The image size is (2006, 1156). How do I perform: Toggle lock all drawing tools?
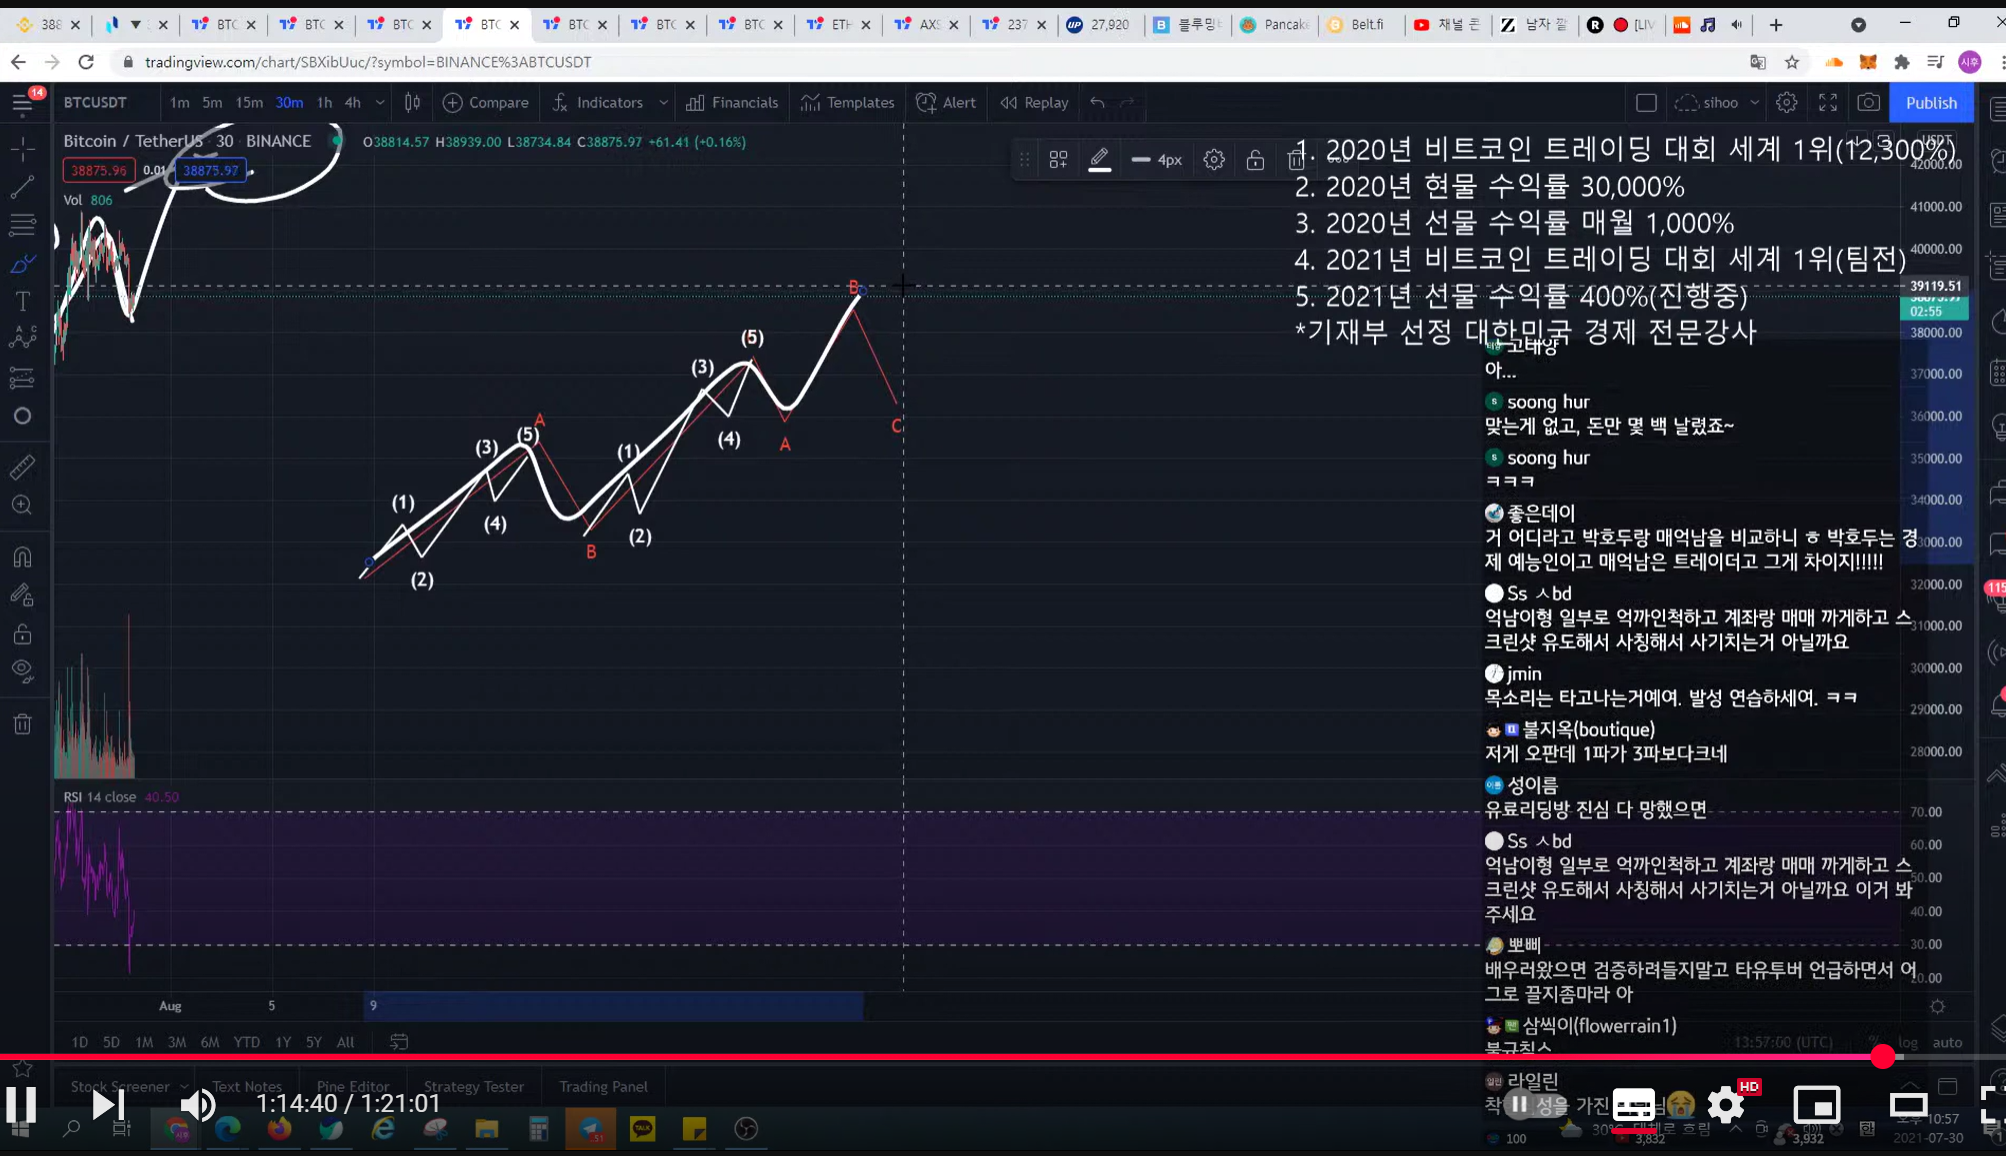coord(22,634)
